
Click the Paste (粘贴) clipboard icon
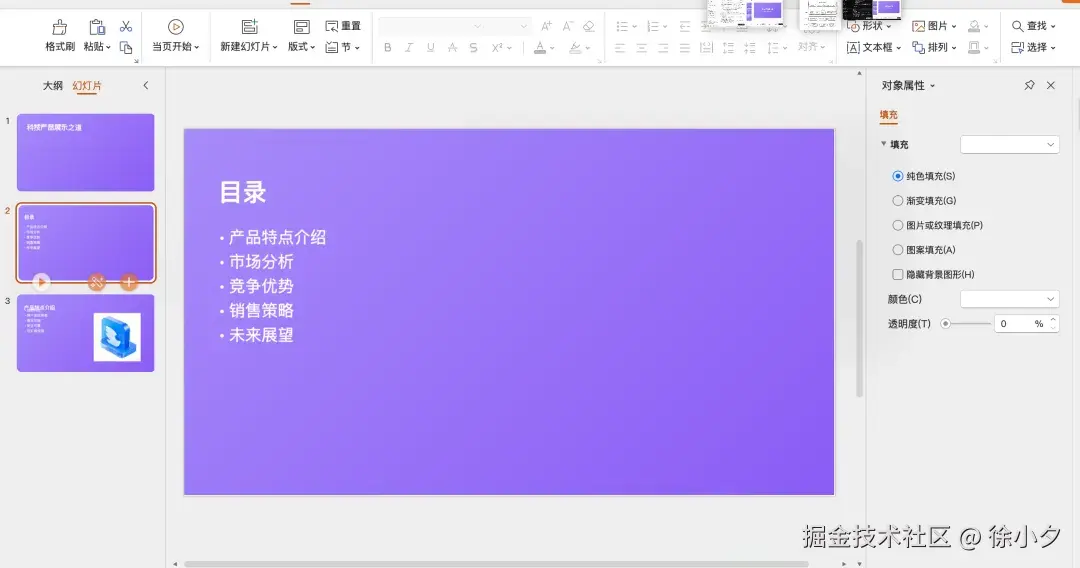coord(96,28)
